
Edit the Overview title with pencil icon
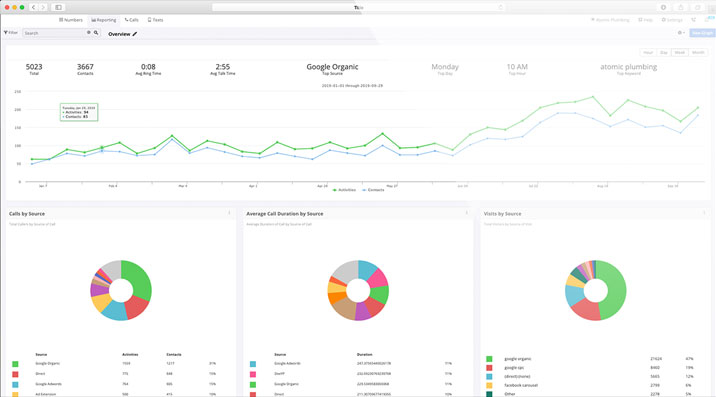[x=135, y=34]
